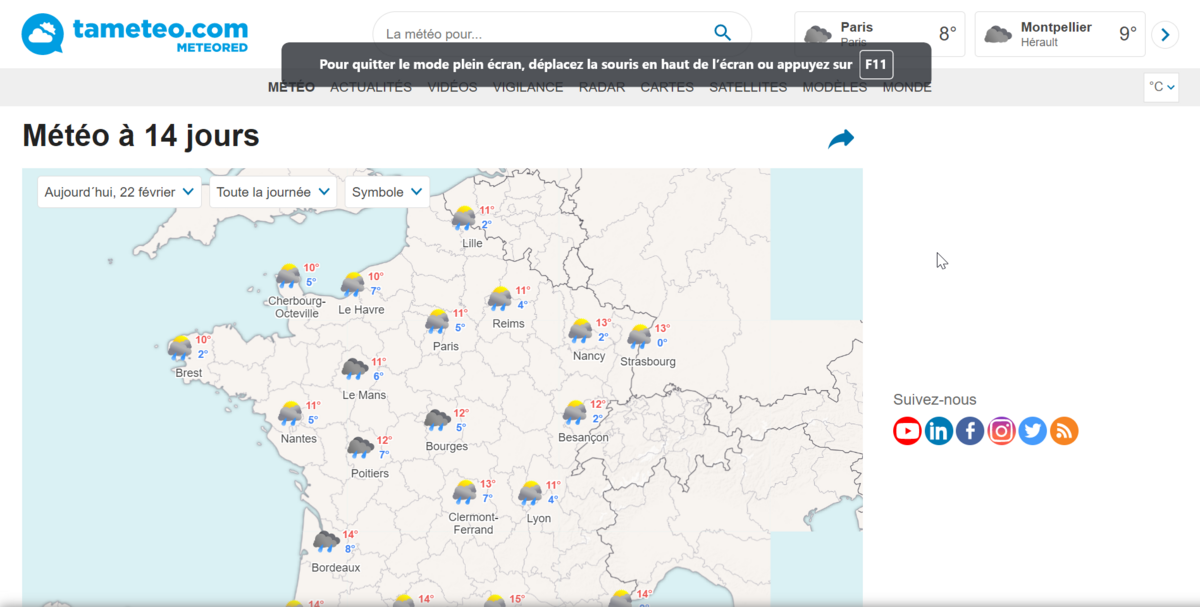Open the ACTUALITÉS menu item
The image size is (1200, 607).
point(371,87)
